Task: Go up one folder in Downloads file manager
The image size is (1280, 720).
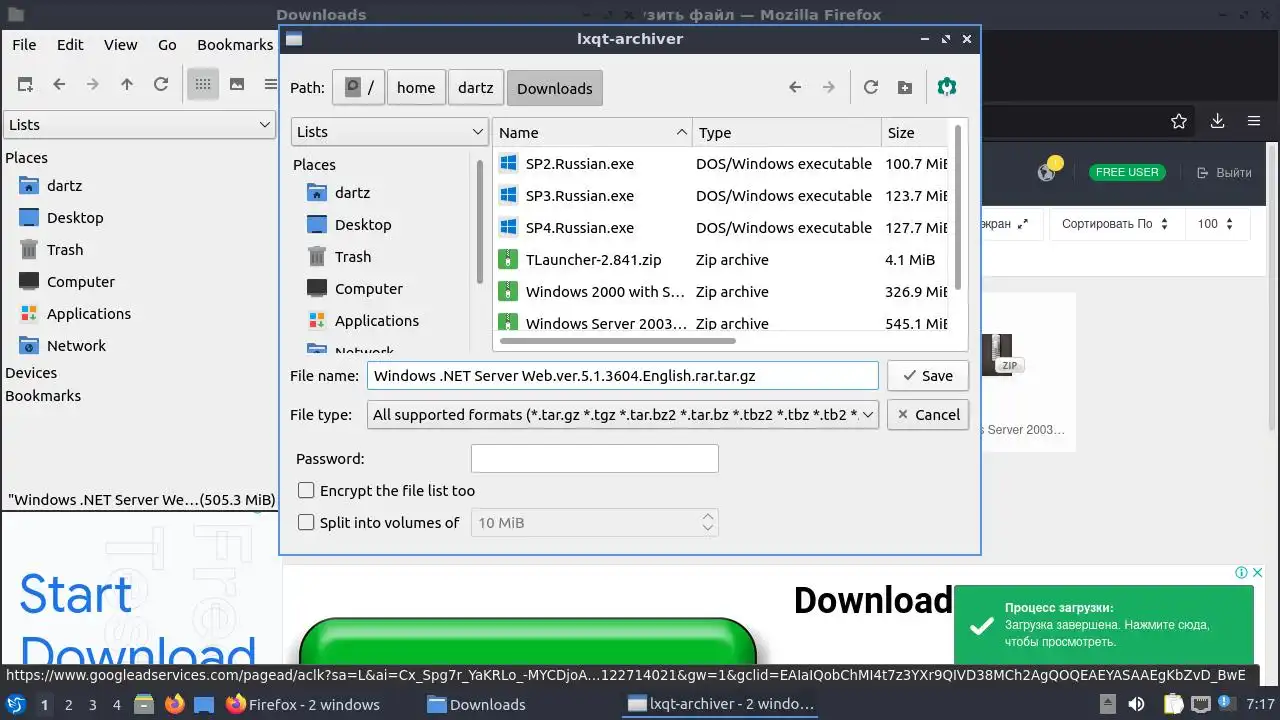Action: coord(127,85)
